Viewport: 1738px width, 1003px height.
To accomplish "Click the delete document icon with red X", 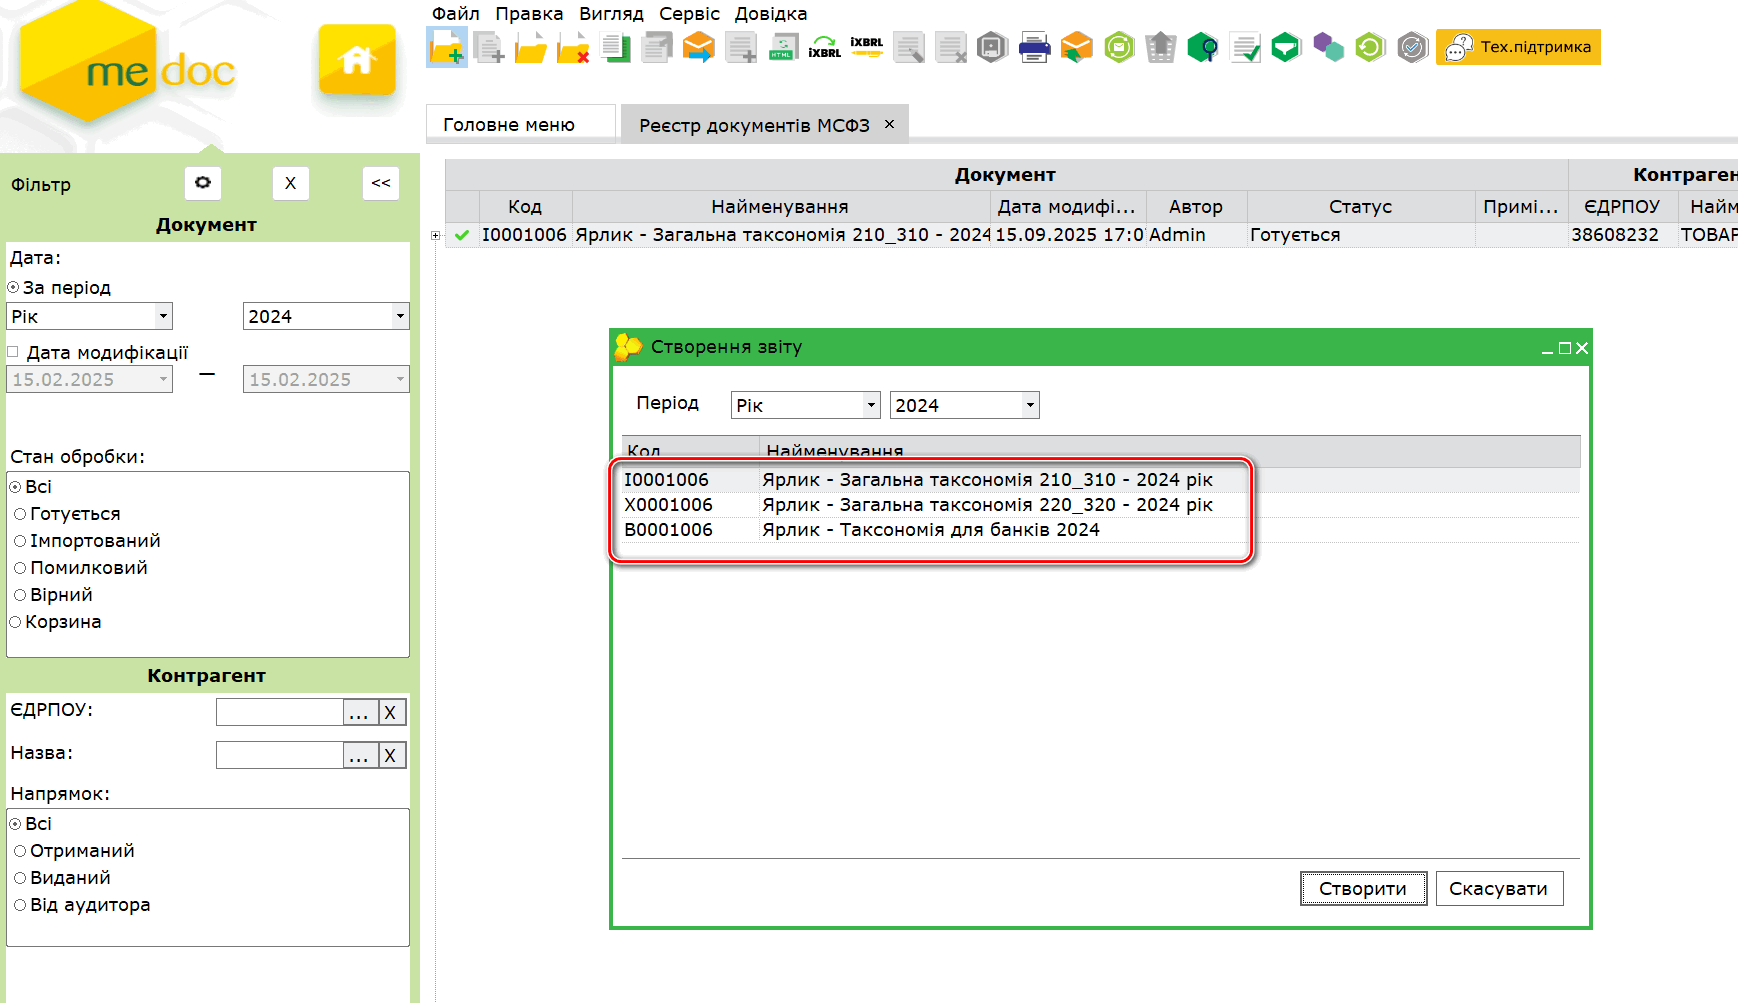I will pos(572,47).
